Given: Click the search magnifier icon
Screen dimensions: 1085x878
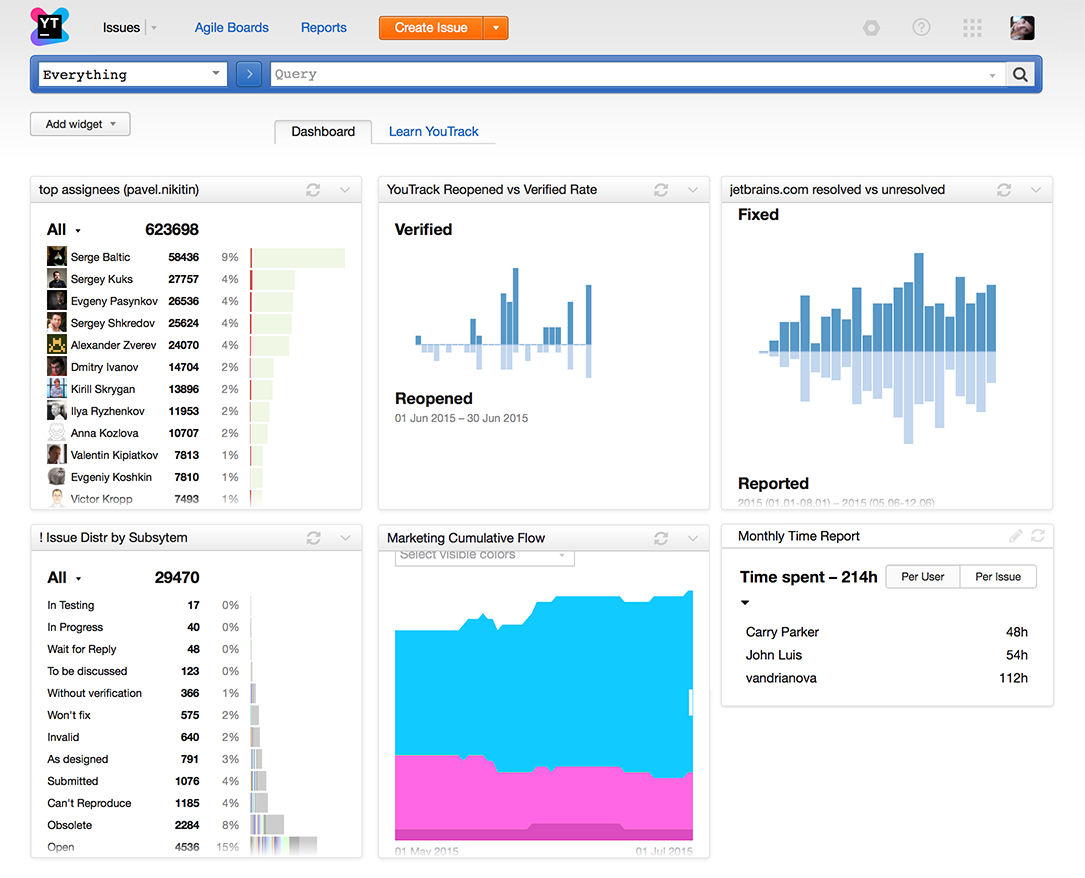Looking at the screenshot, I should point(1020,74).
